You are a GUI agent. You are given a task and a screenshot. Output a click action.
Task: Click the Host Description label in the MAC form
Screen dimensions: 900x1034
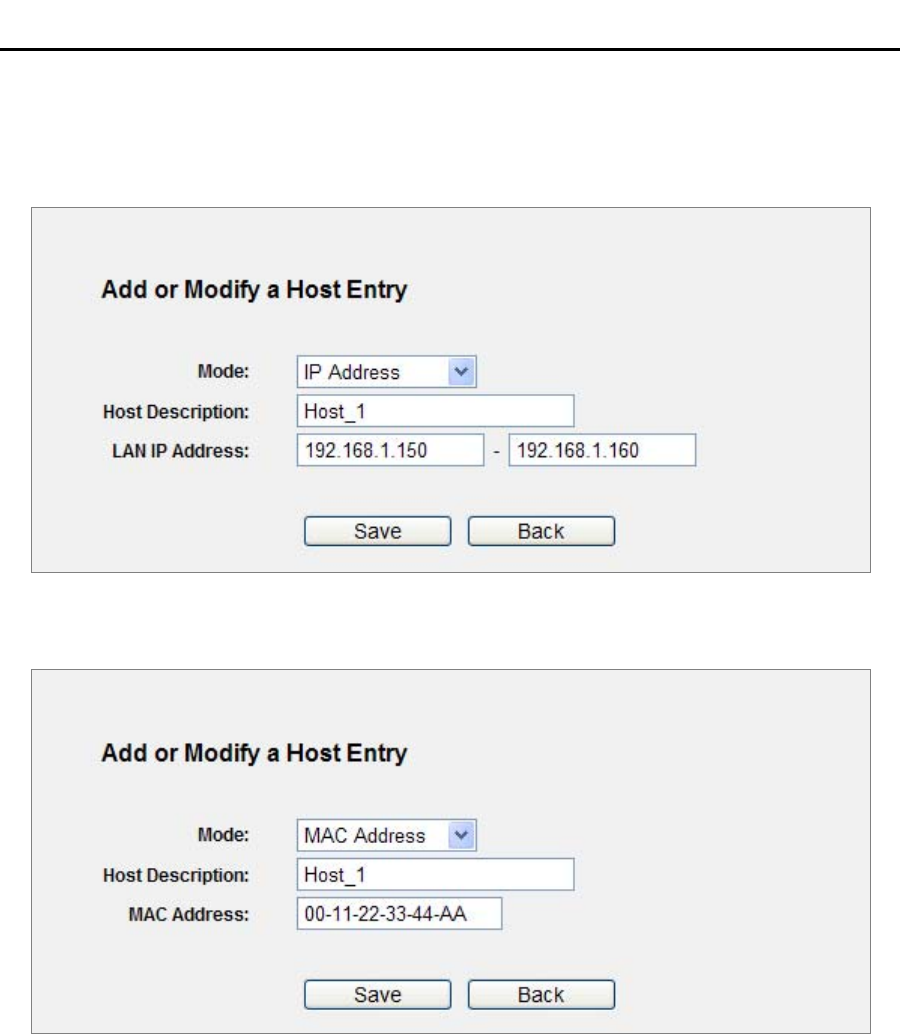point(175,875)
